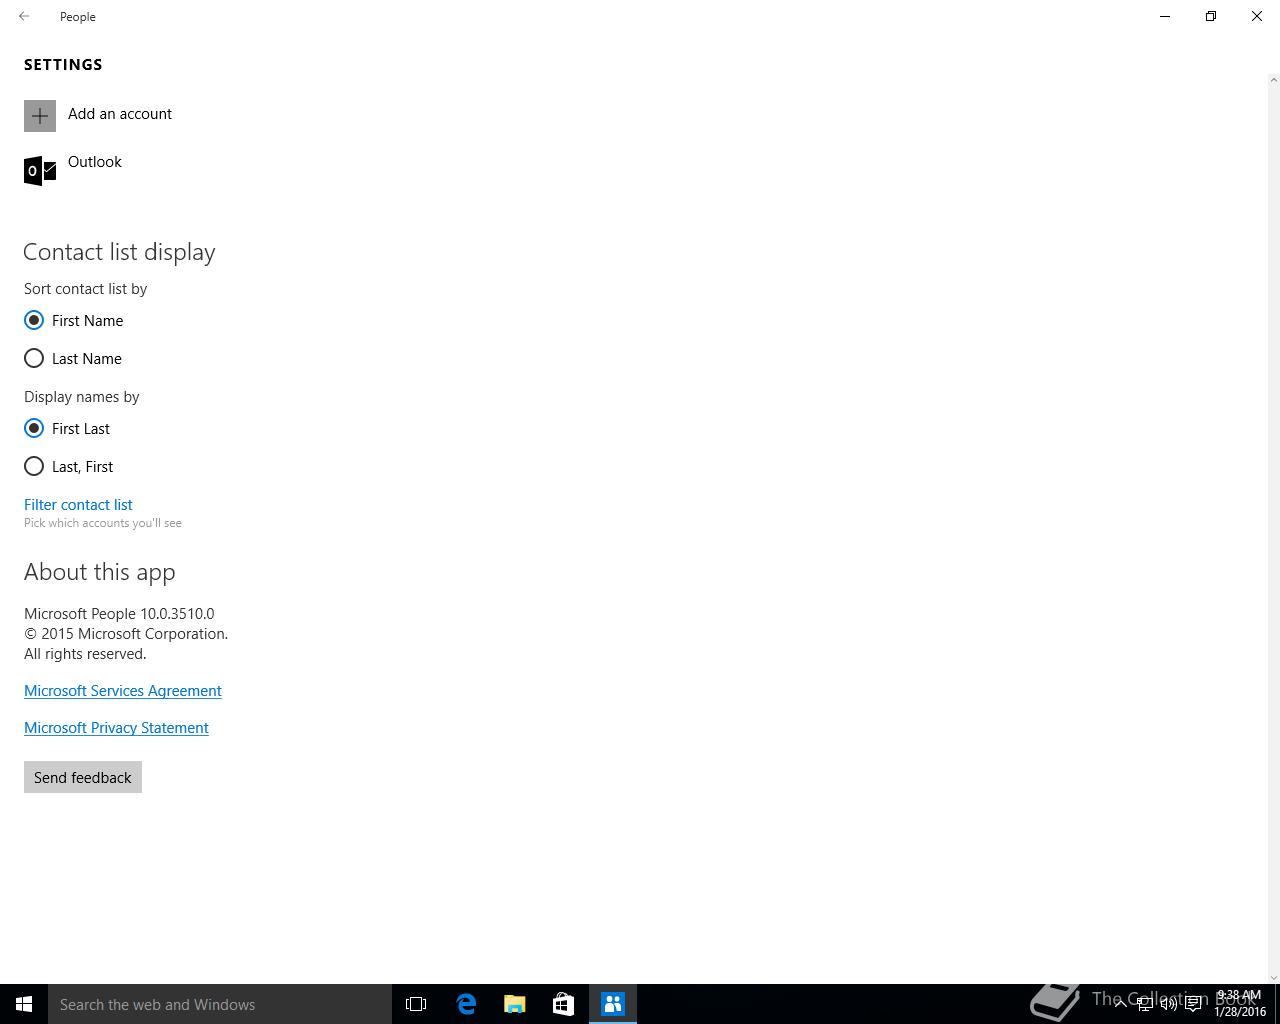Viewport: 1280px width, 1024px height.
Task: Open the Windows Store taskbar icon
Action: (563, 1004)
